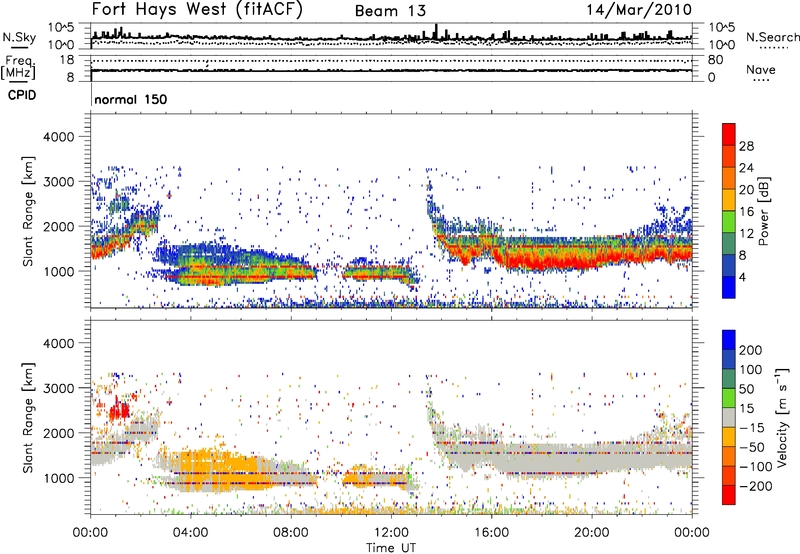Click the '-15' tick on velocity scale
800x554 pixels.
pos(752,428)
